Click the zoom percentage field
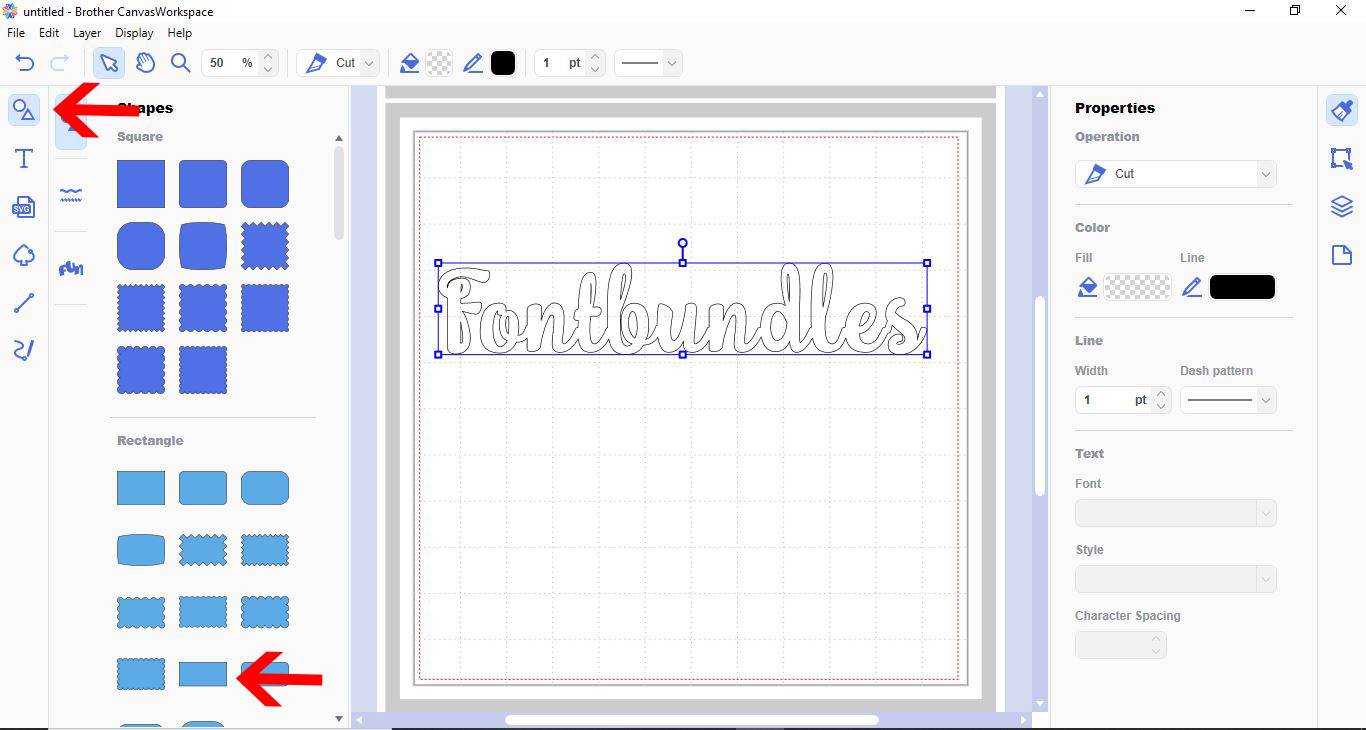This screenshot has width=1366, height=730. click(231, 63)
